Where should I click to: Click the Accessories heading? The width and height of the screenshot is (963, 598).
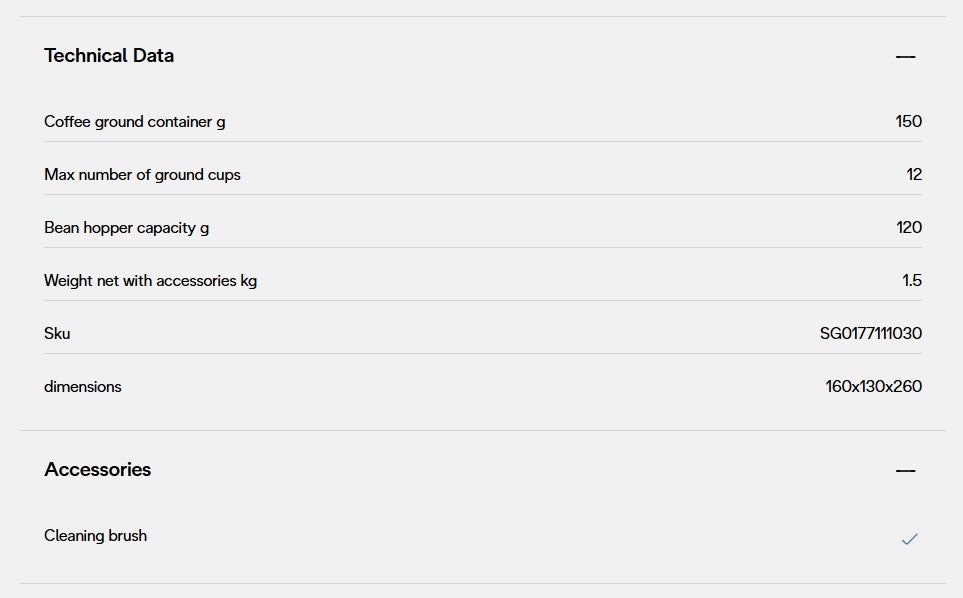tap(98, 470)
